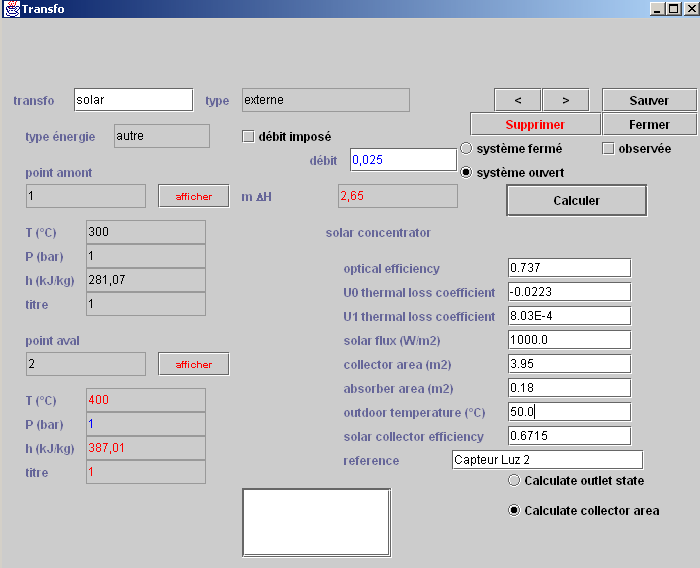The image size is (700, 568).
Task: Toggle the observée checkbox
Action: click(x=608, y=148)
